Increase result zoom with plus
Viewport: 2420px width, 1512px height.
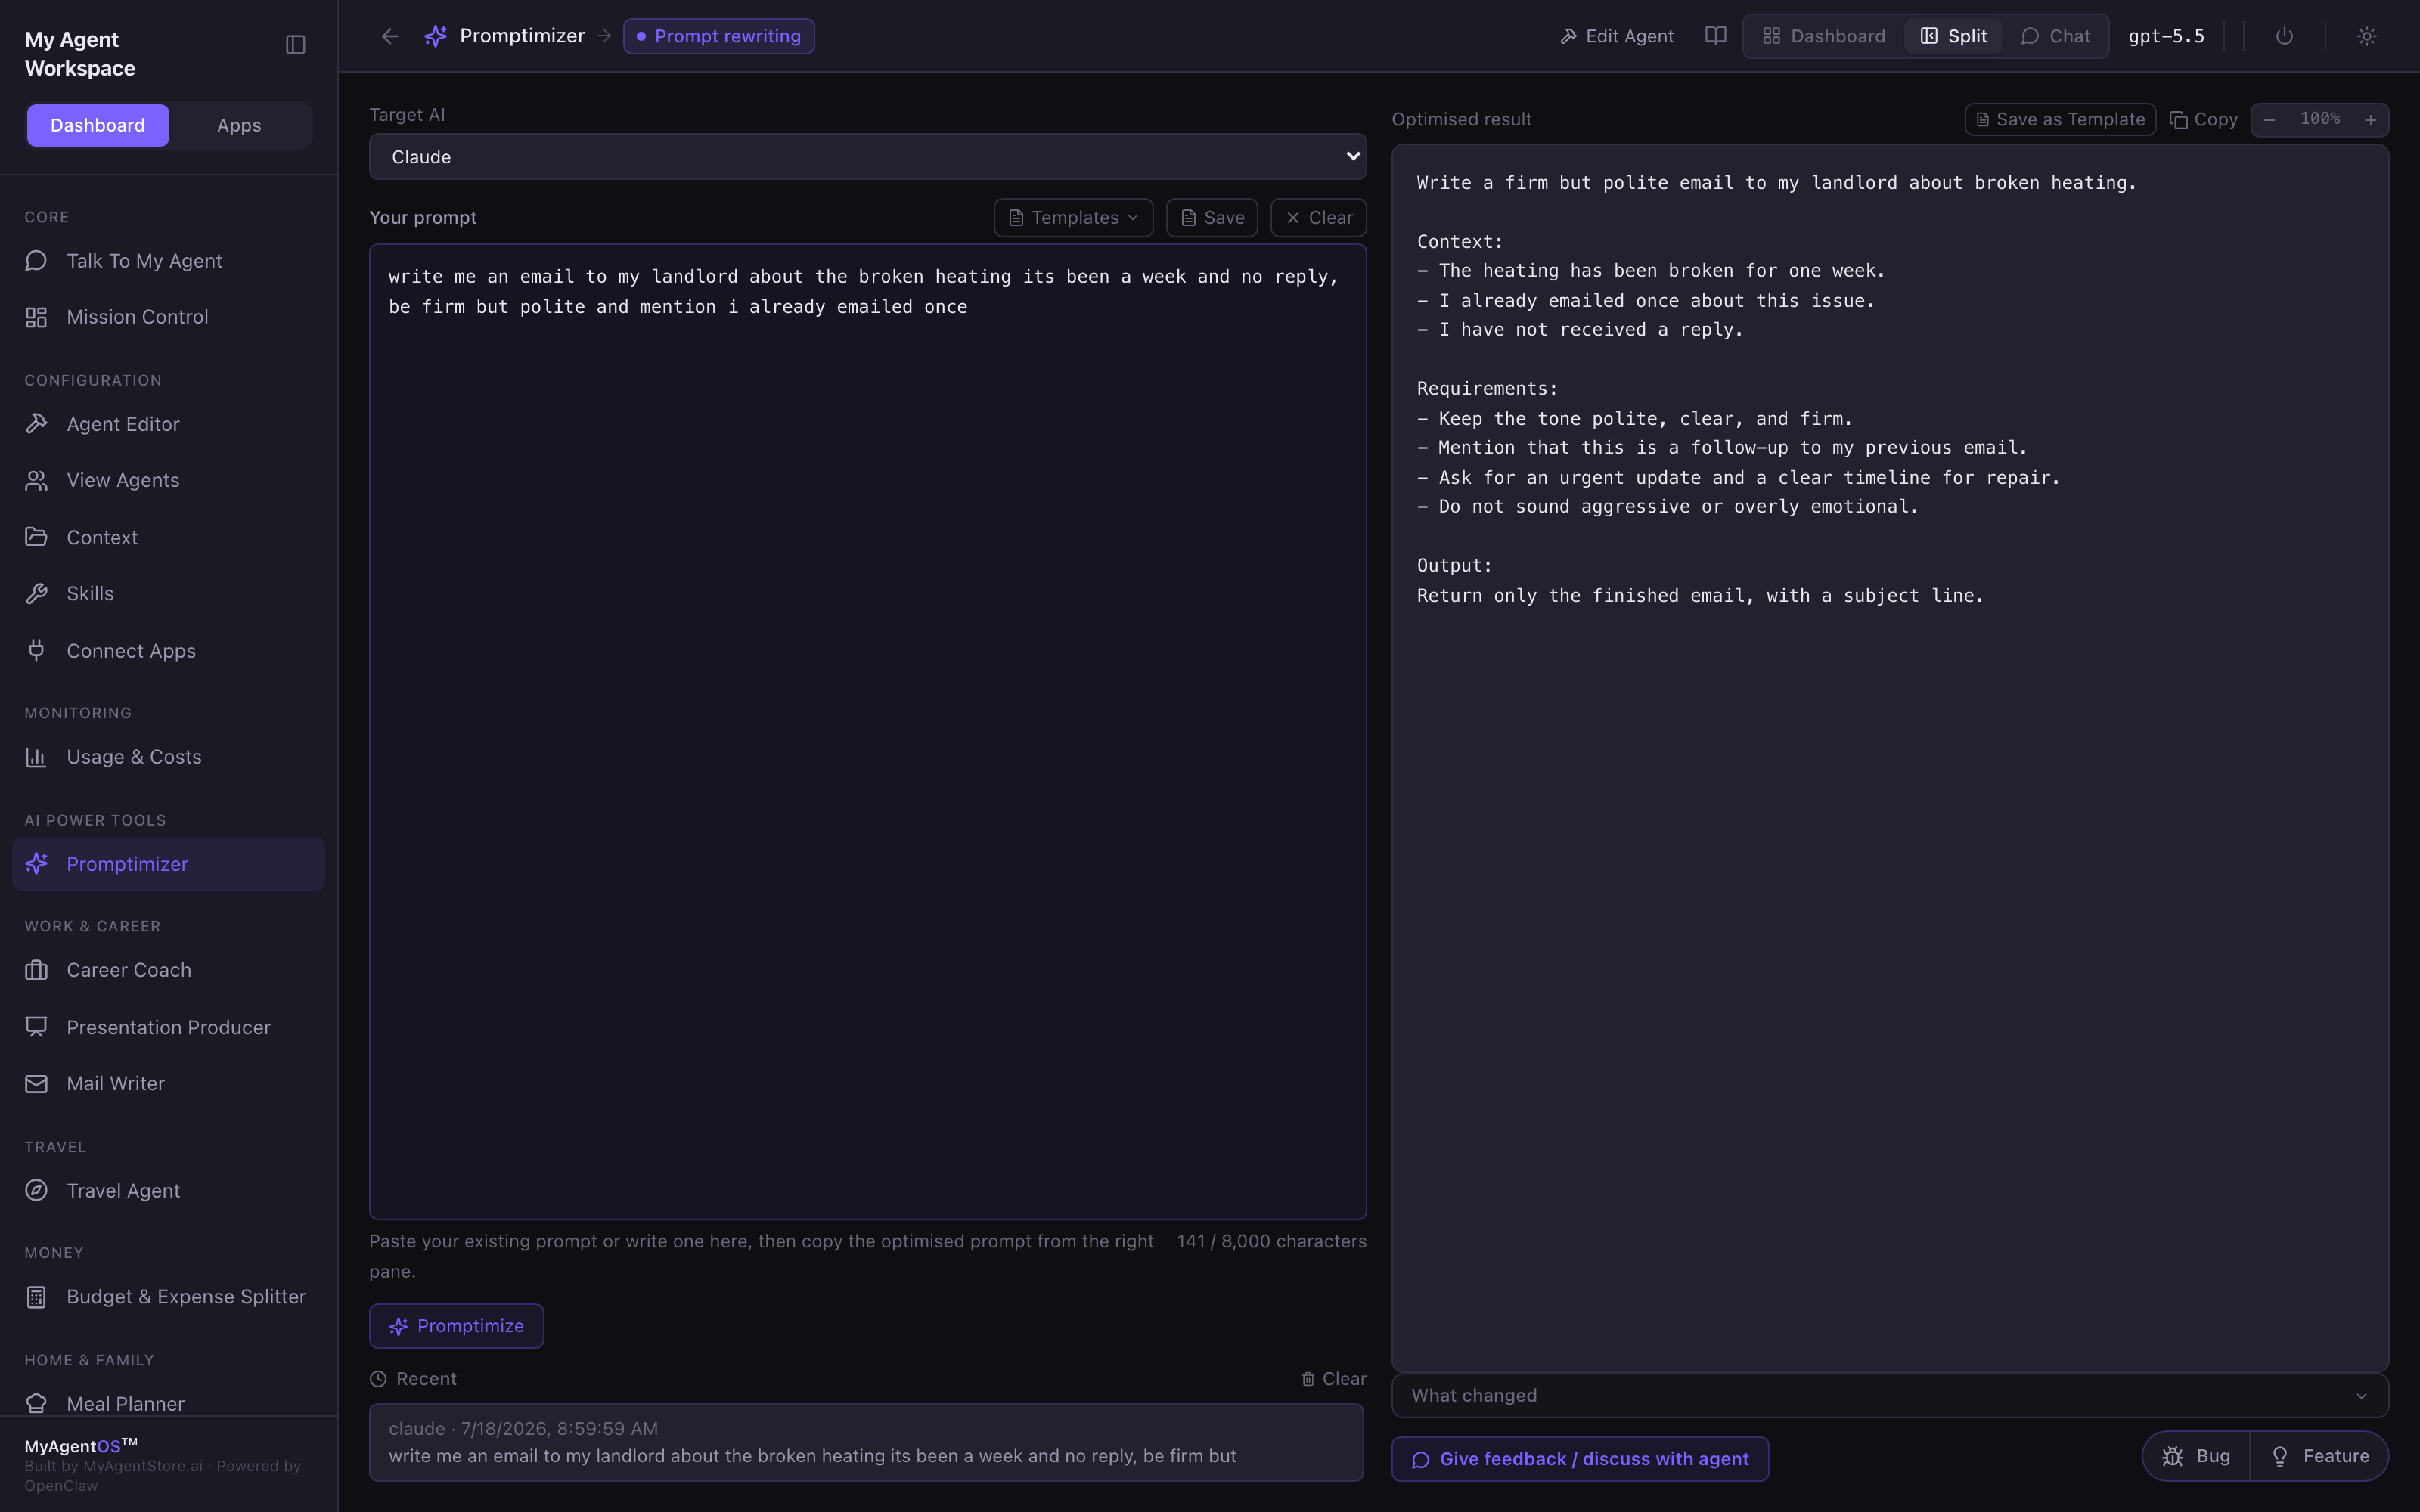2370,120
